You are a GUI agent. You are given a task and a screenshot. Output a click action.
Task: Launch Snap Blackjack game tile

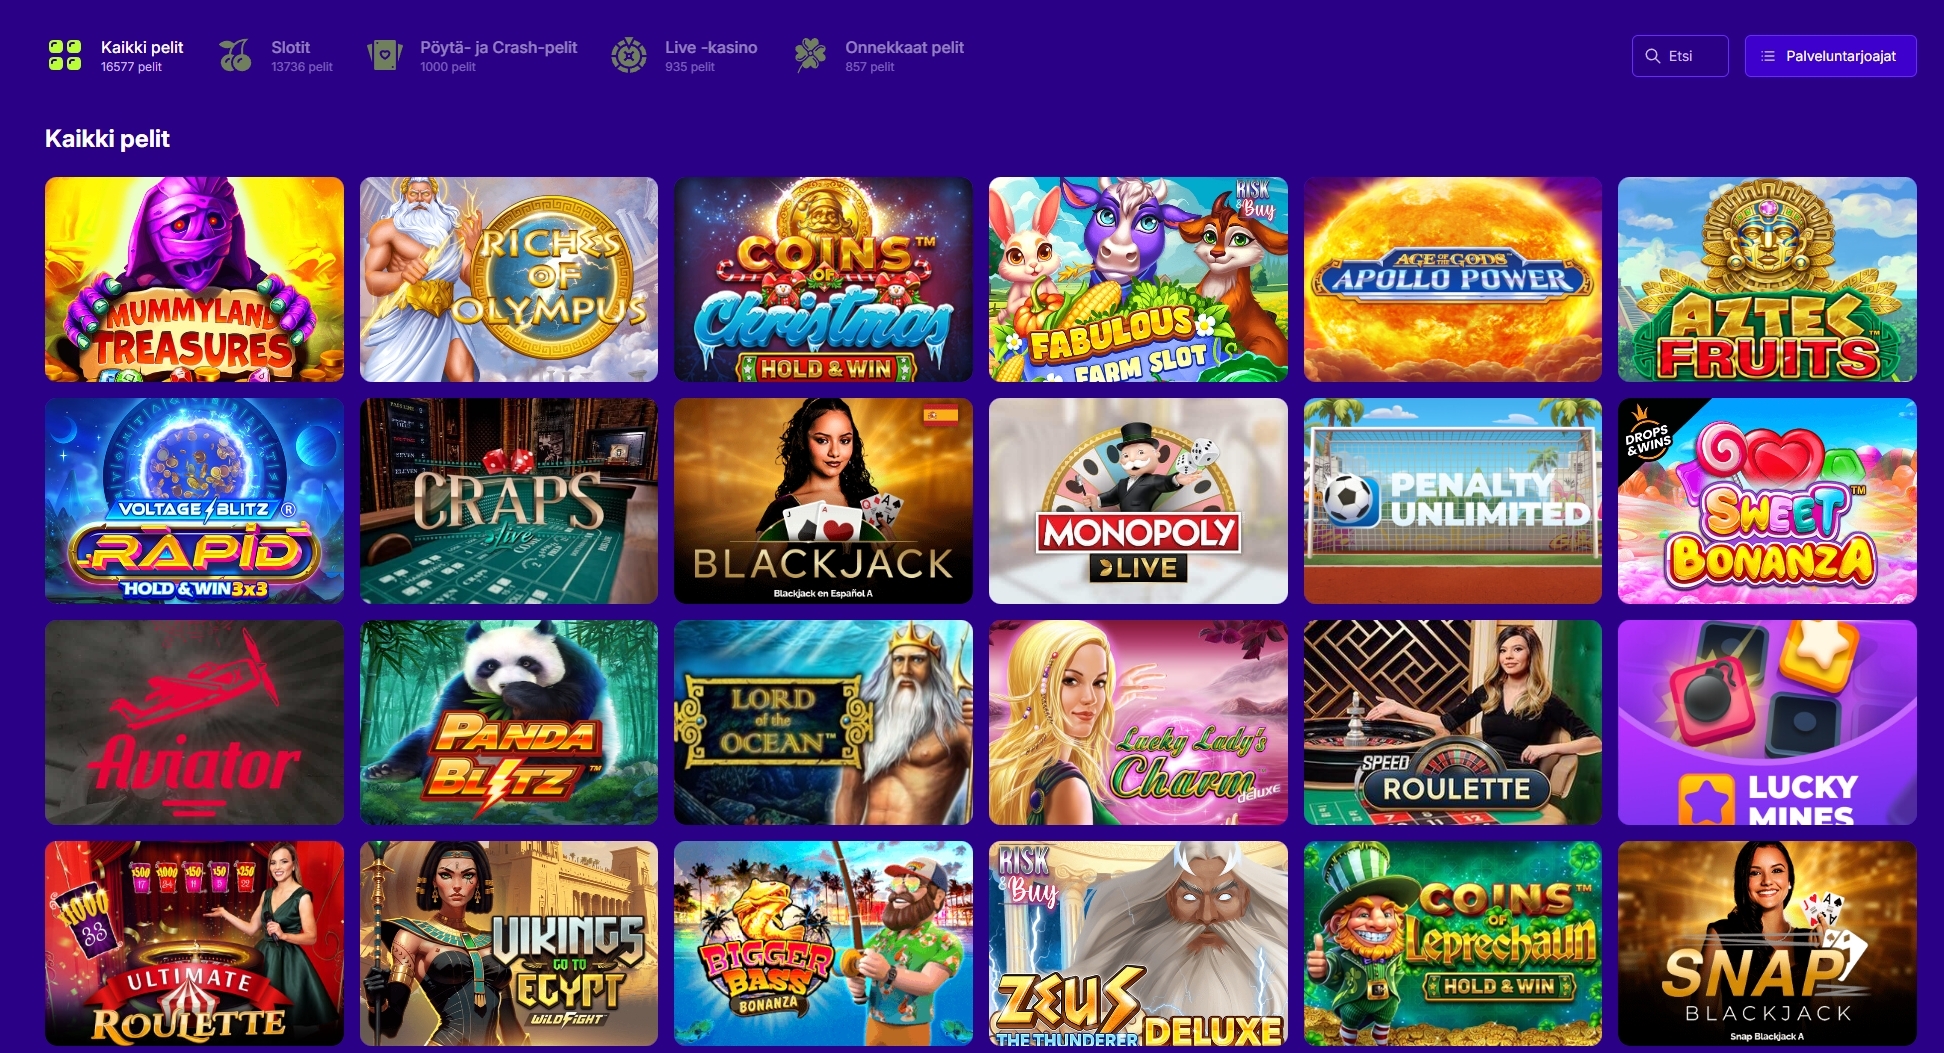[x=1767, y=943]
